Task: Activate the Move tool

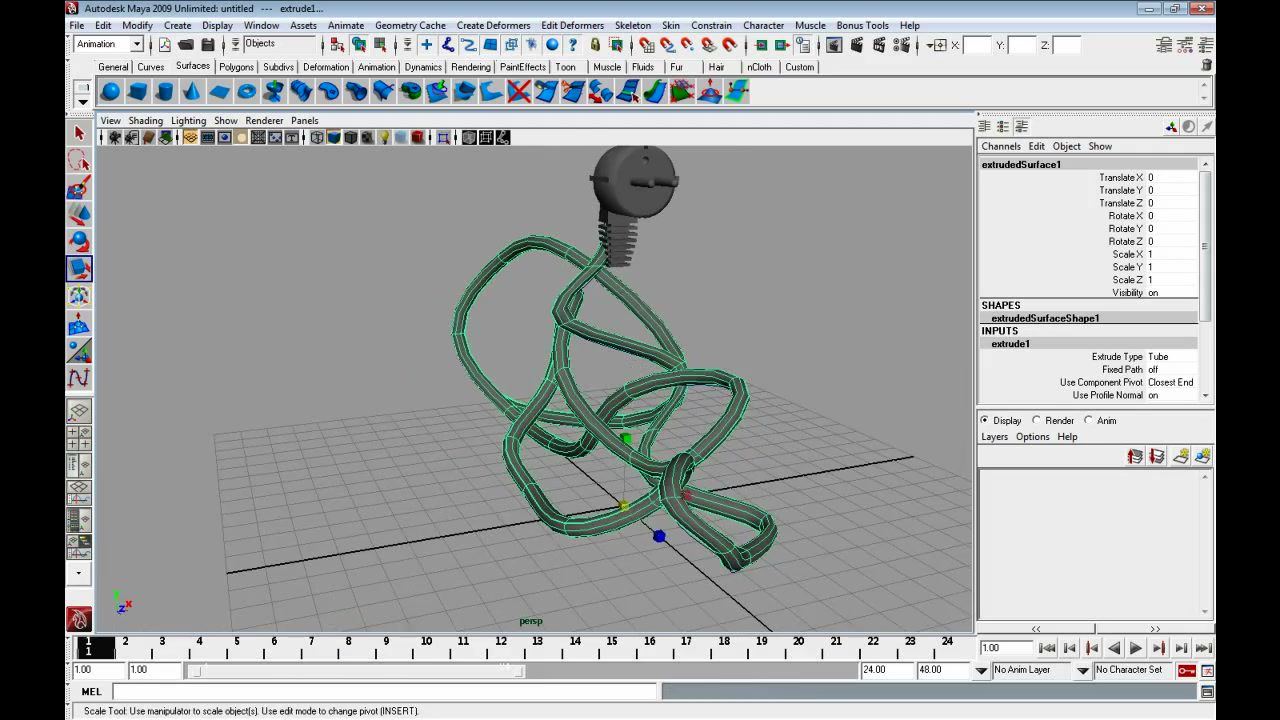Action: click(79, 215)
